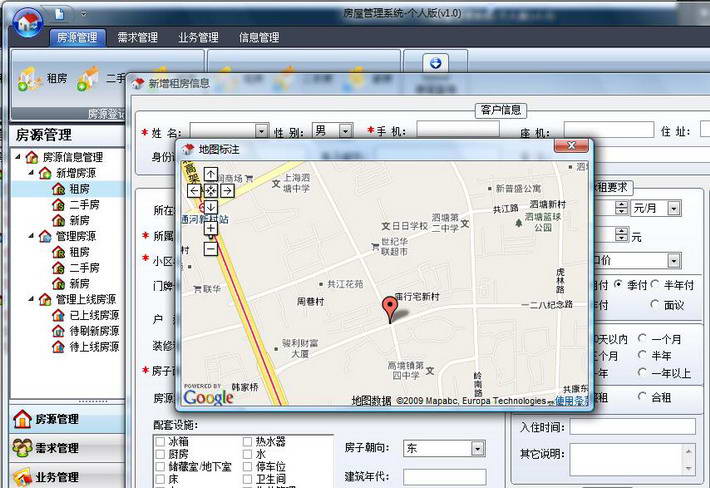
Task: Click the 入住时间 input field
Action: pos(632,426)
